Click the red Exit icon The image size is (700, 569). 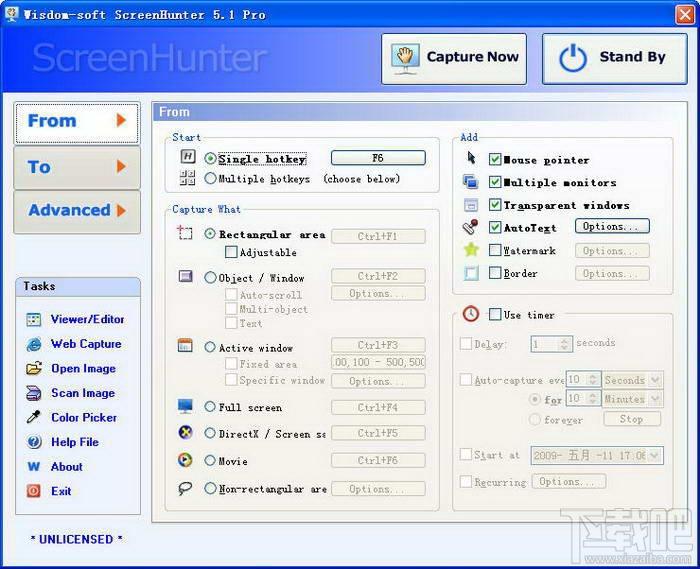click(33, 491)
